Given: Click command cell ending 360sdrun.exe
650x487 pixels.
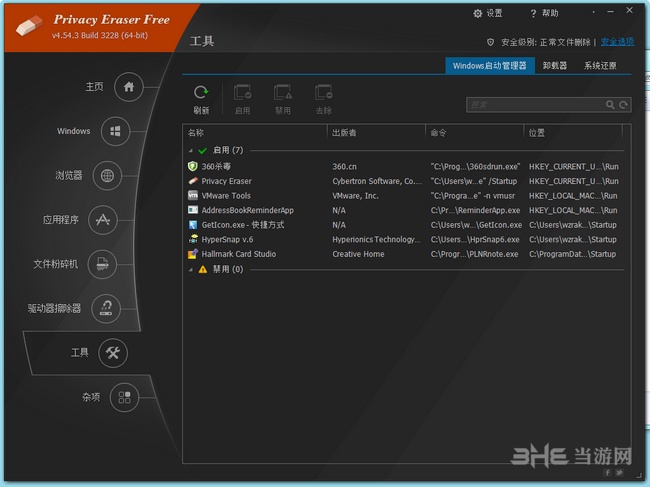Looking at the screenshot, I should point(475,166).
